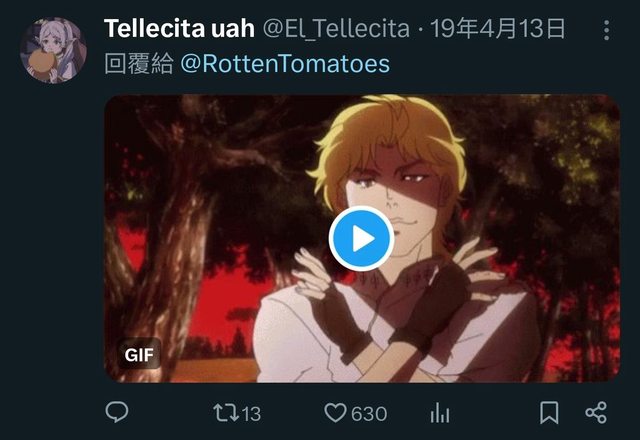Image resolution: width=640 pixels, height=440 pixels.
Task: Share the tweet via share icon
Action: pos(596,413)
